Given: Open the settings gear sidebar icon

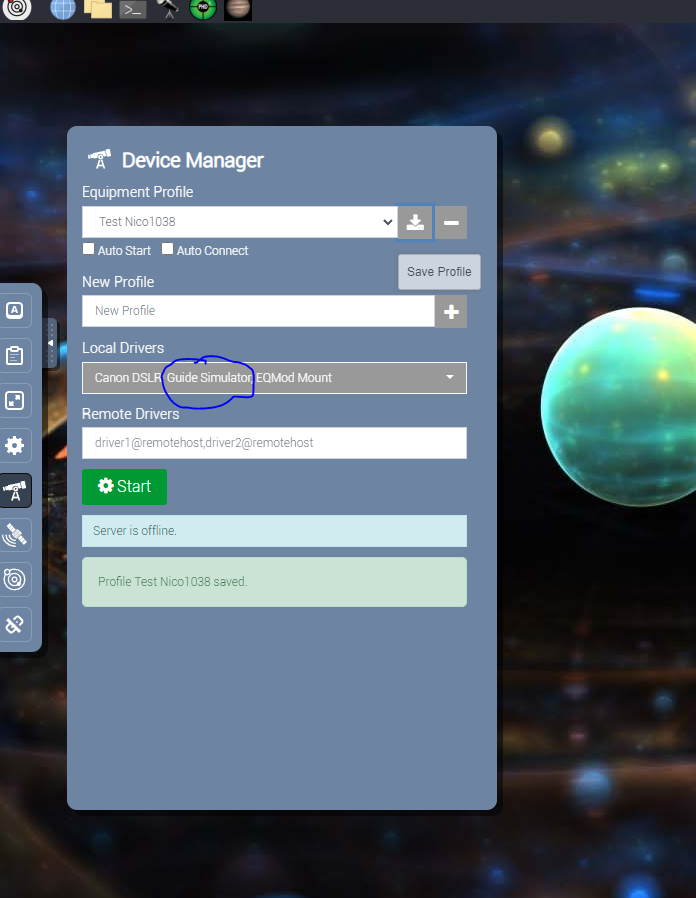Looking at the screenshot, I should coord(14,445).
